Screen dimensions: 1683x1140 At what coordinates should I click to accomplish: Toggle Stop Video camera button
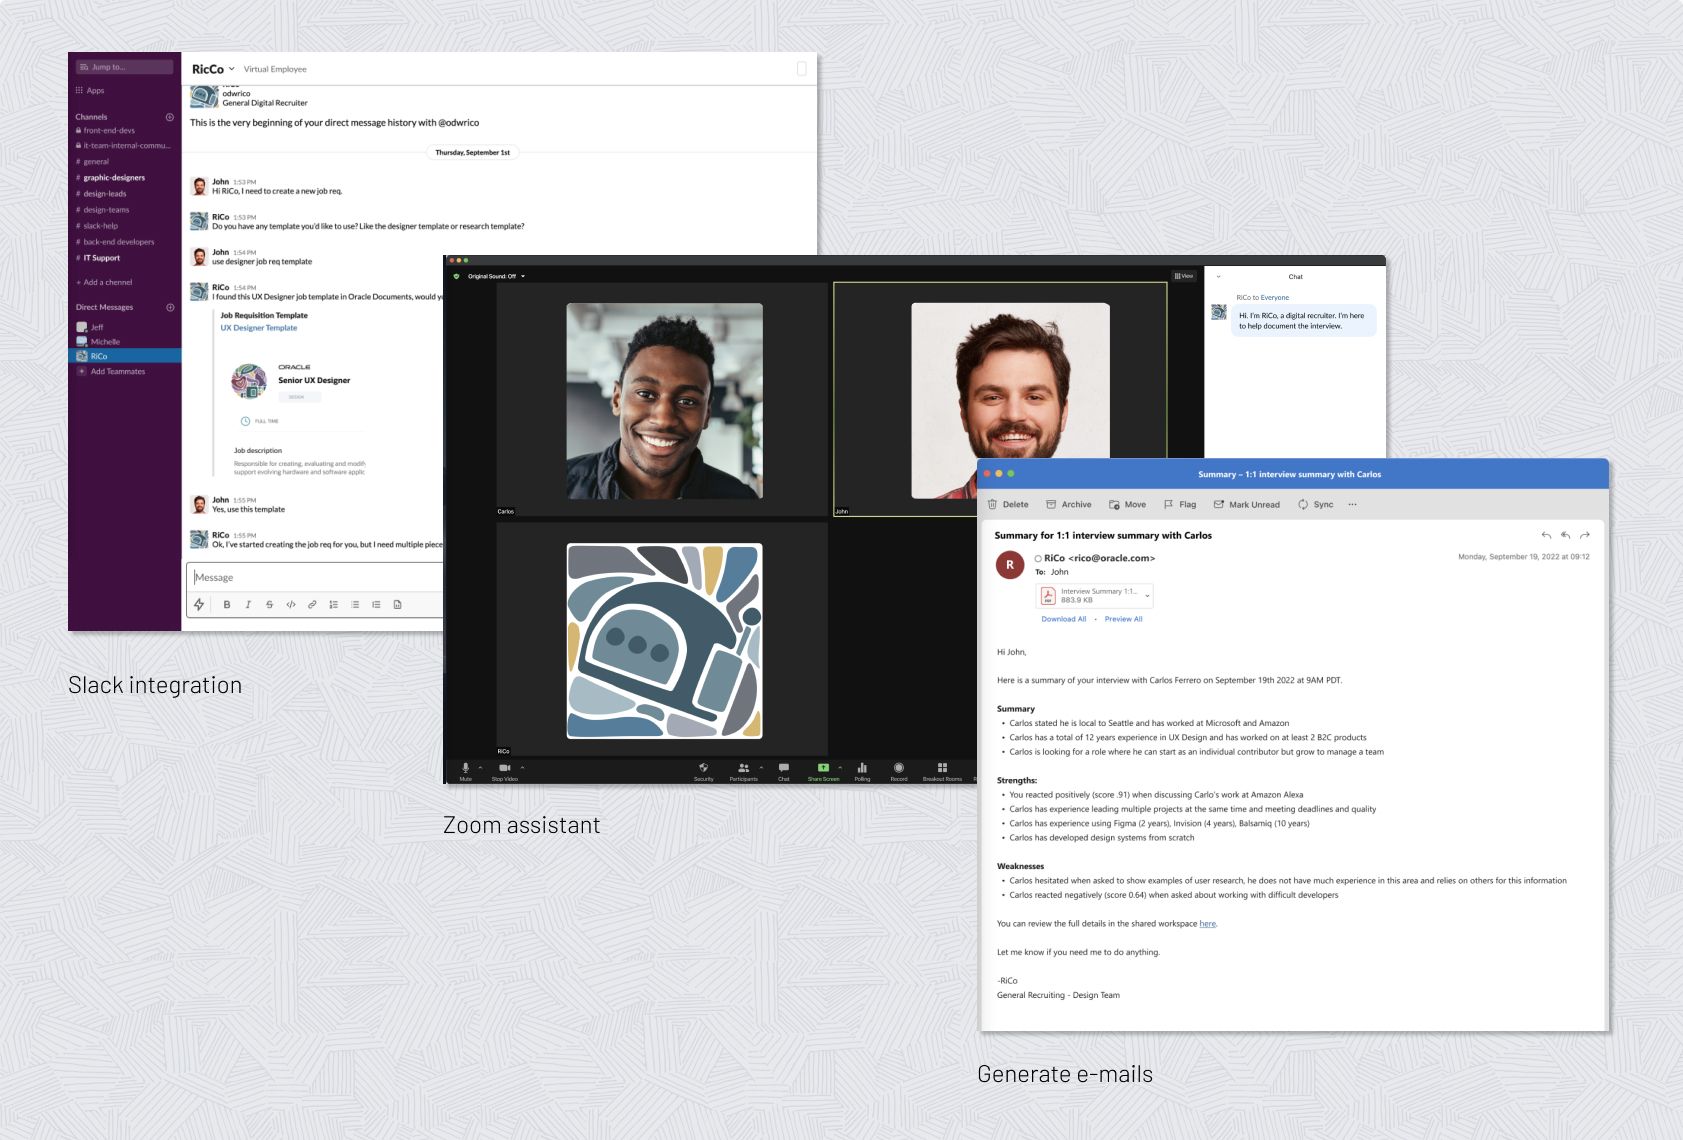(x=504, y=768)
